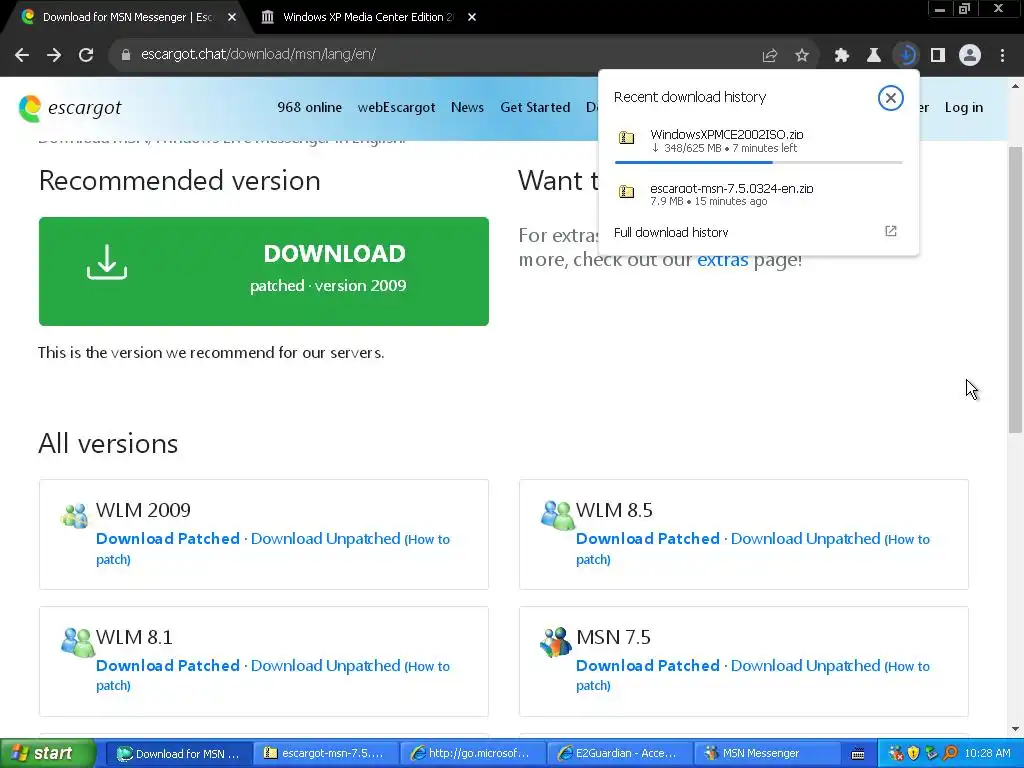Open the Extensions puzzle icon
Screen dimensions: 1024x768
point(842,56)
